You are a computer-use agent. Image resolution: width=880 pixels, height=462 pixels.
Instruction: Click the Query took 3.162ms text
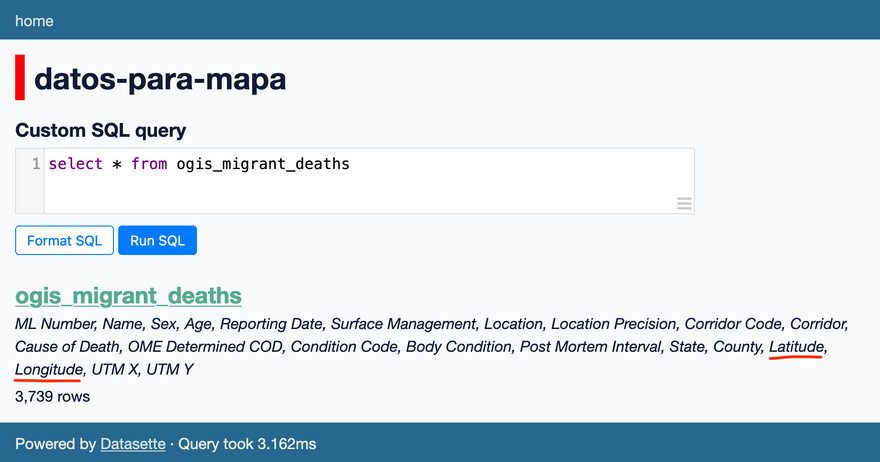[x=247, y=444]
